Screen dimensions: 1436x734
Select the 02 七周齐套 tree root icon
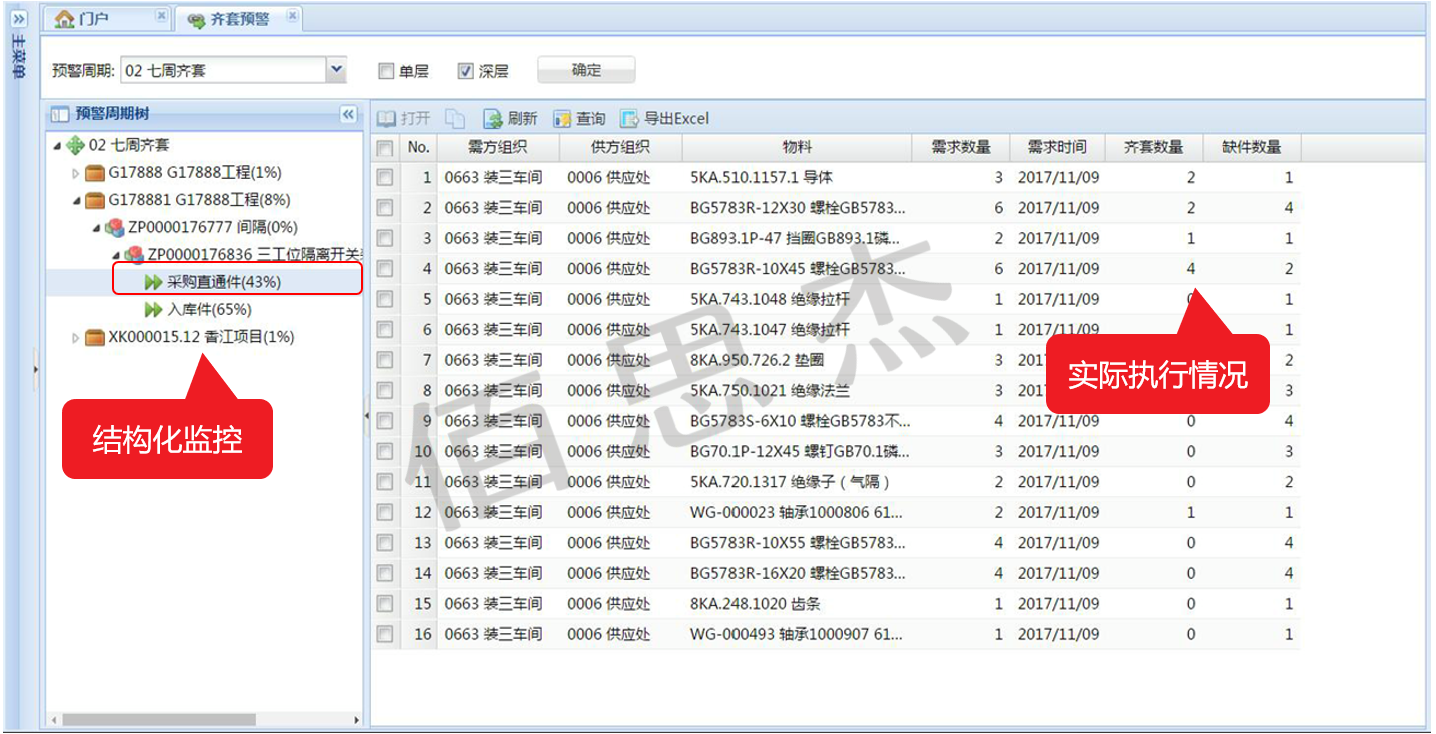point(75,146)
